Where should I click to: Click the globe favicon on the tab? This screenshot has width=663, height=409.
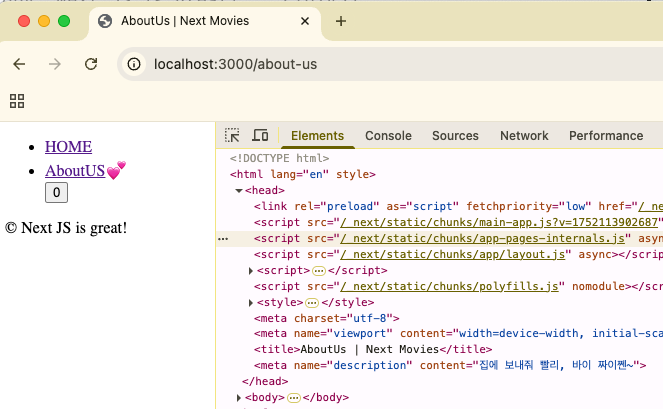click(x=105, y=21)
